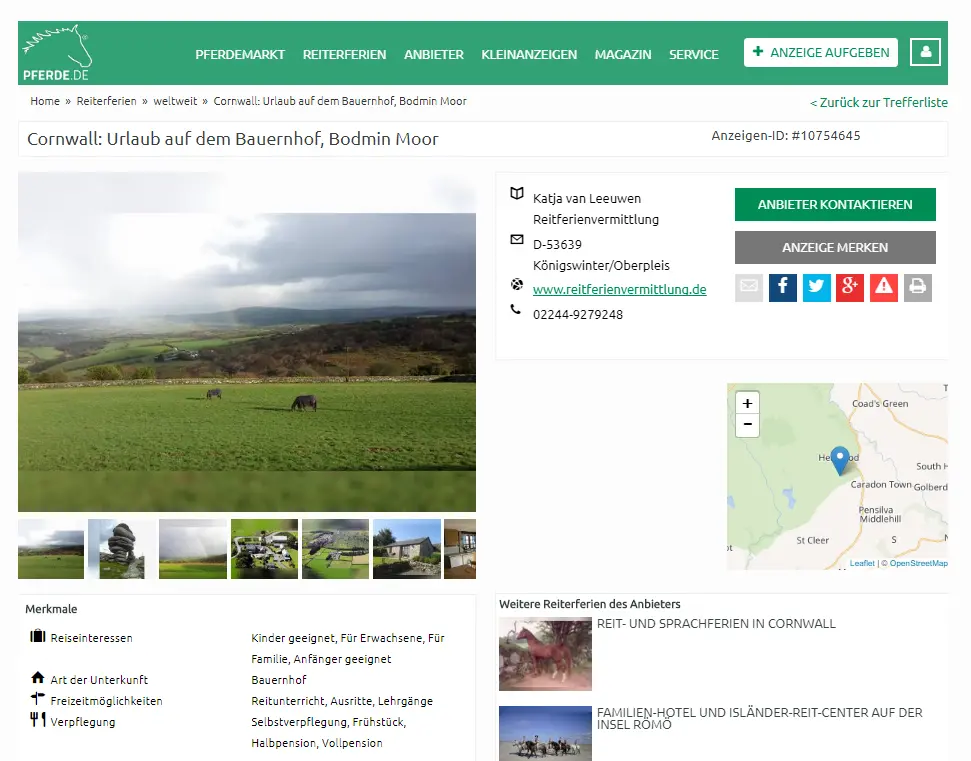Zoom in on the map
The height and width of the screenshot is (761, 971).
(747, 404)
